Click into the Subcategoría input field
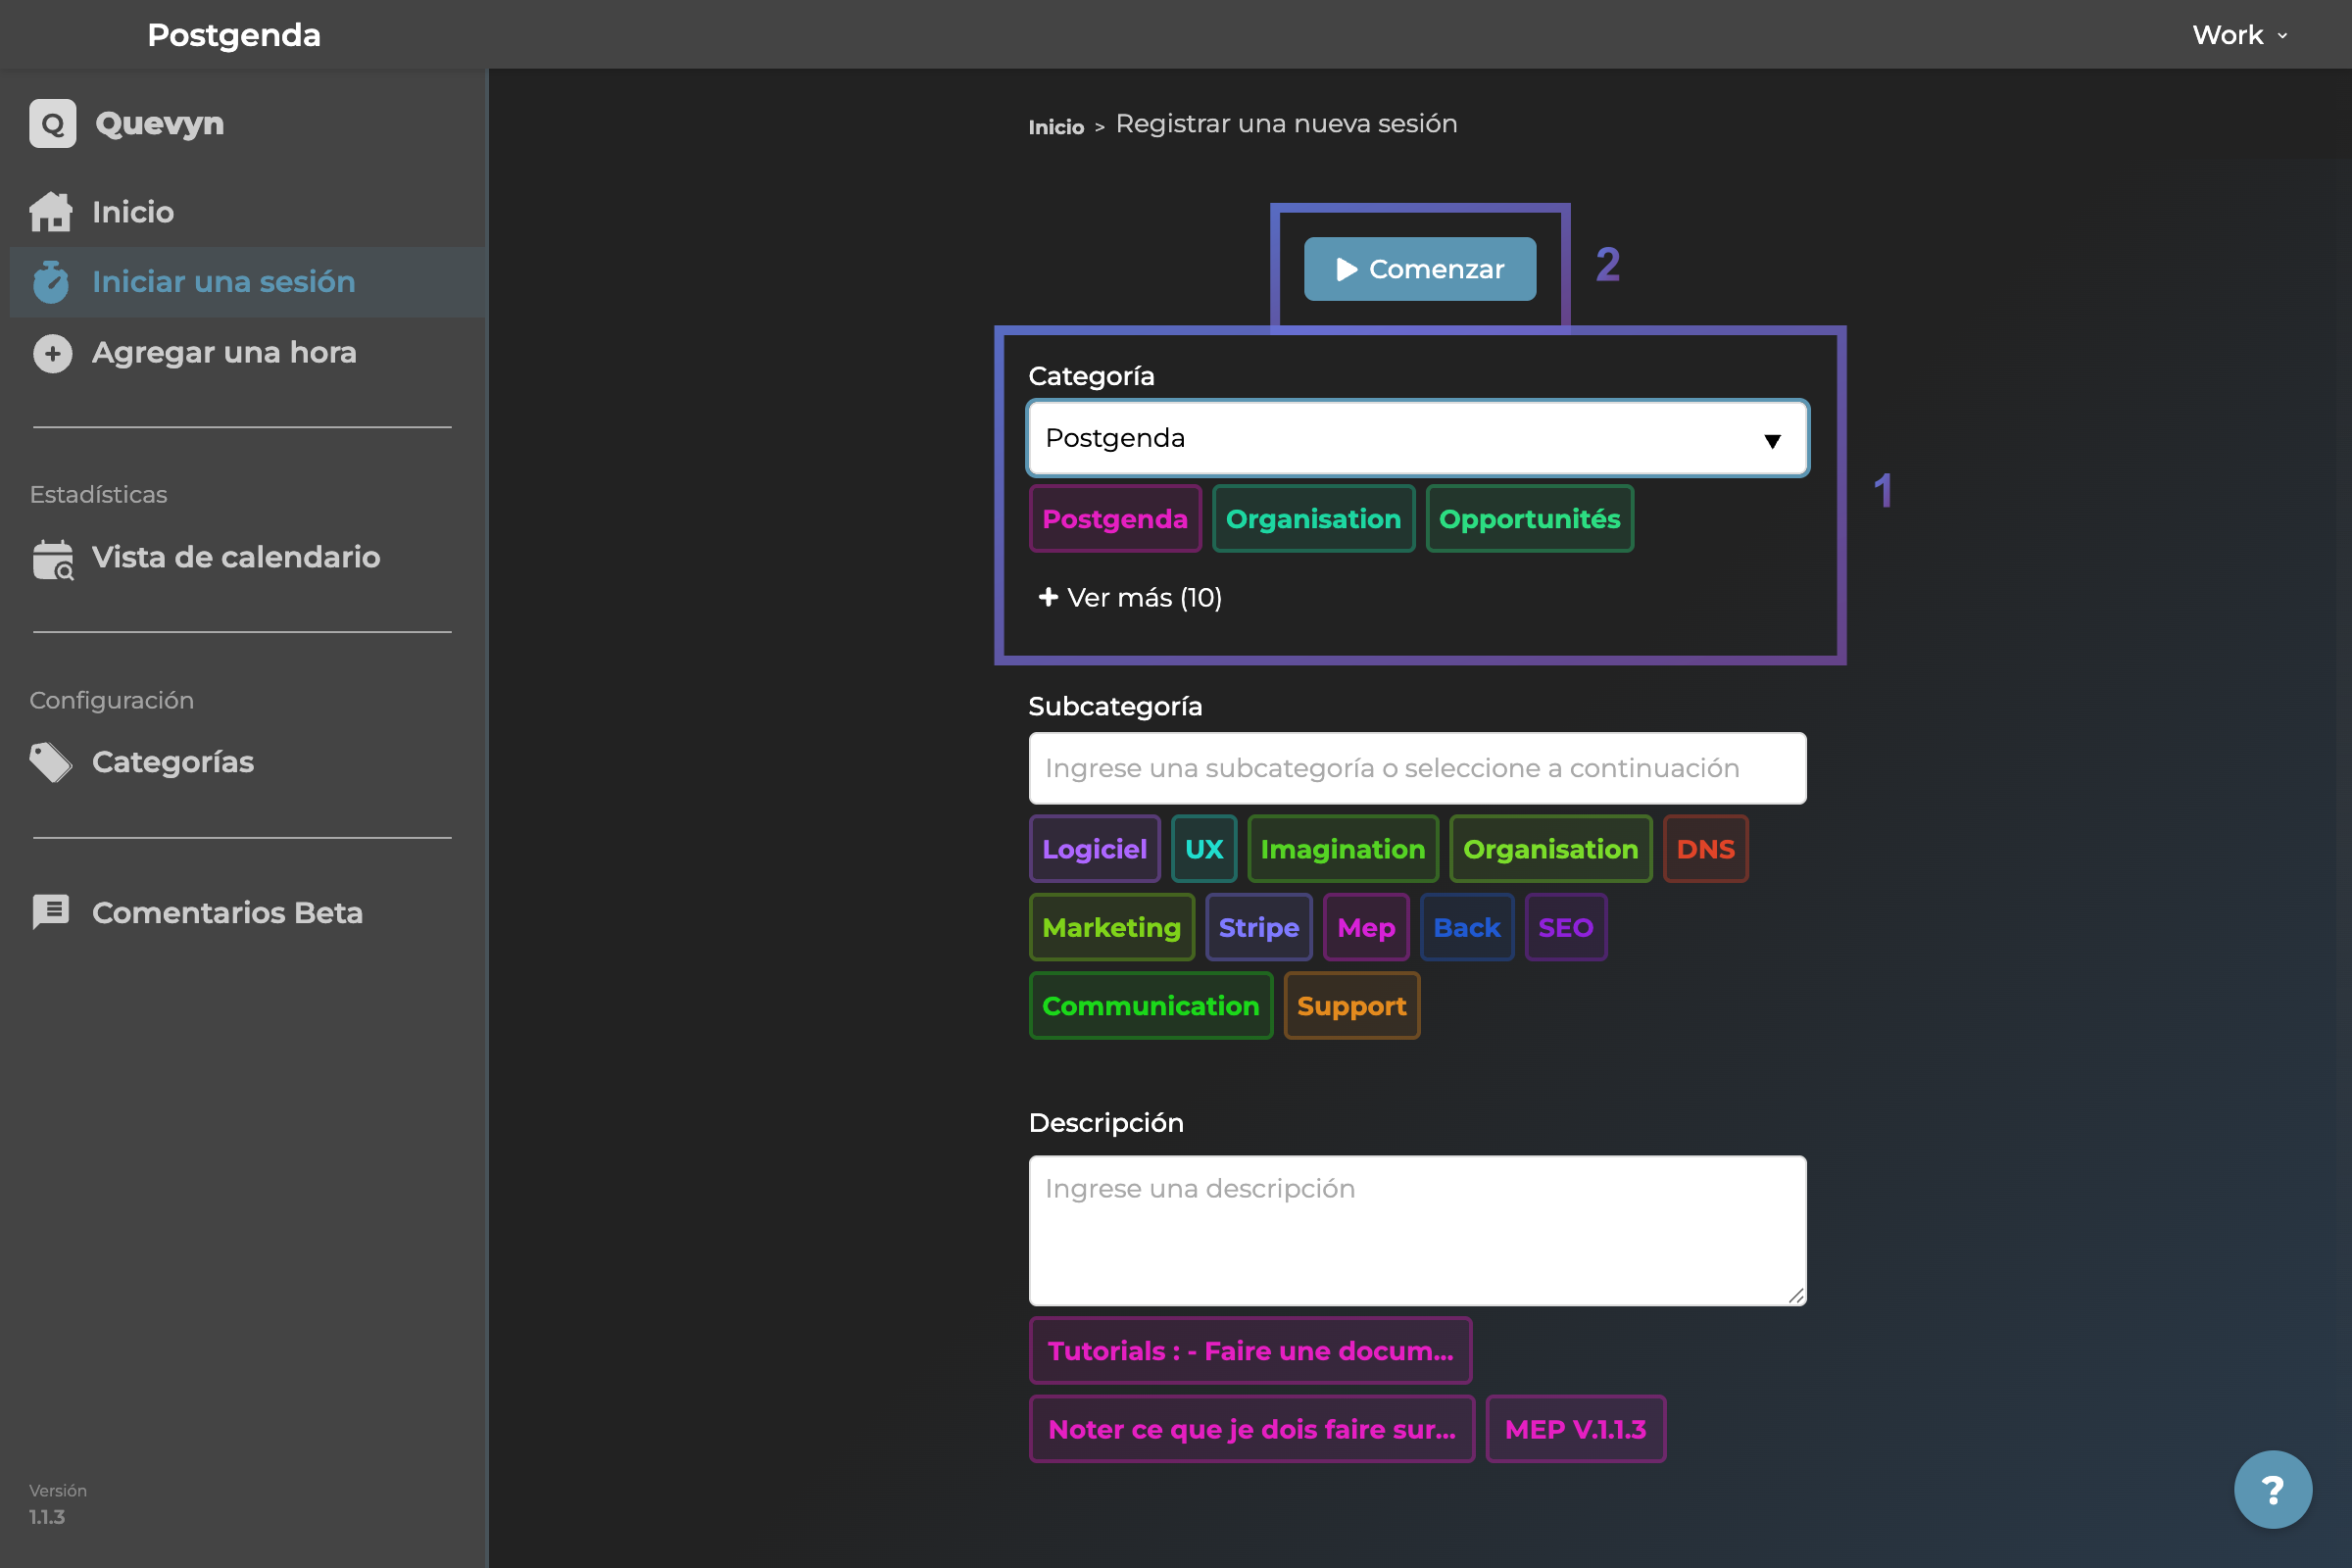The image size is (2352, 1568). (1417, 768)
